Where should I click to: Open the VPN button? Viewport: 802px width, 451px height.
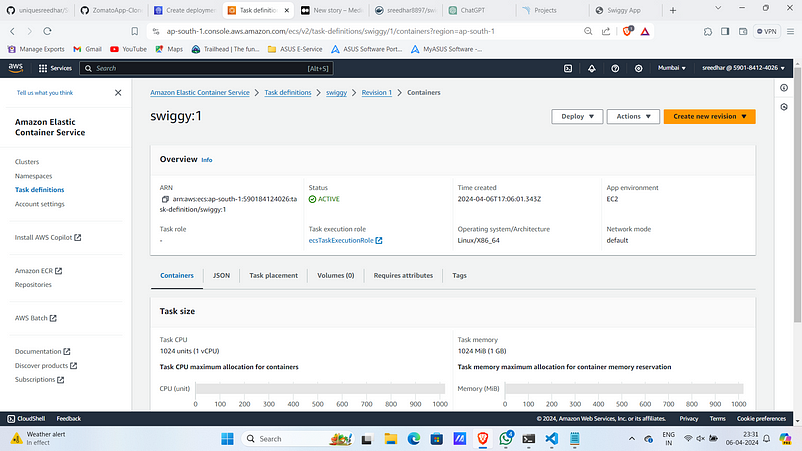click(x=766, y=31)
